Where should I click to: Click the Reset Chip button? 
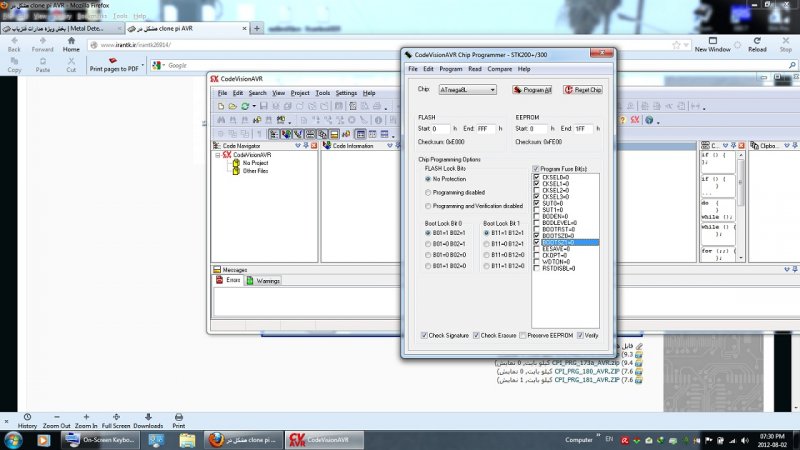tap(583, 90)
